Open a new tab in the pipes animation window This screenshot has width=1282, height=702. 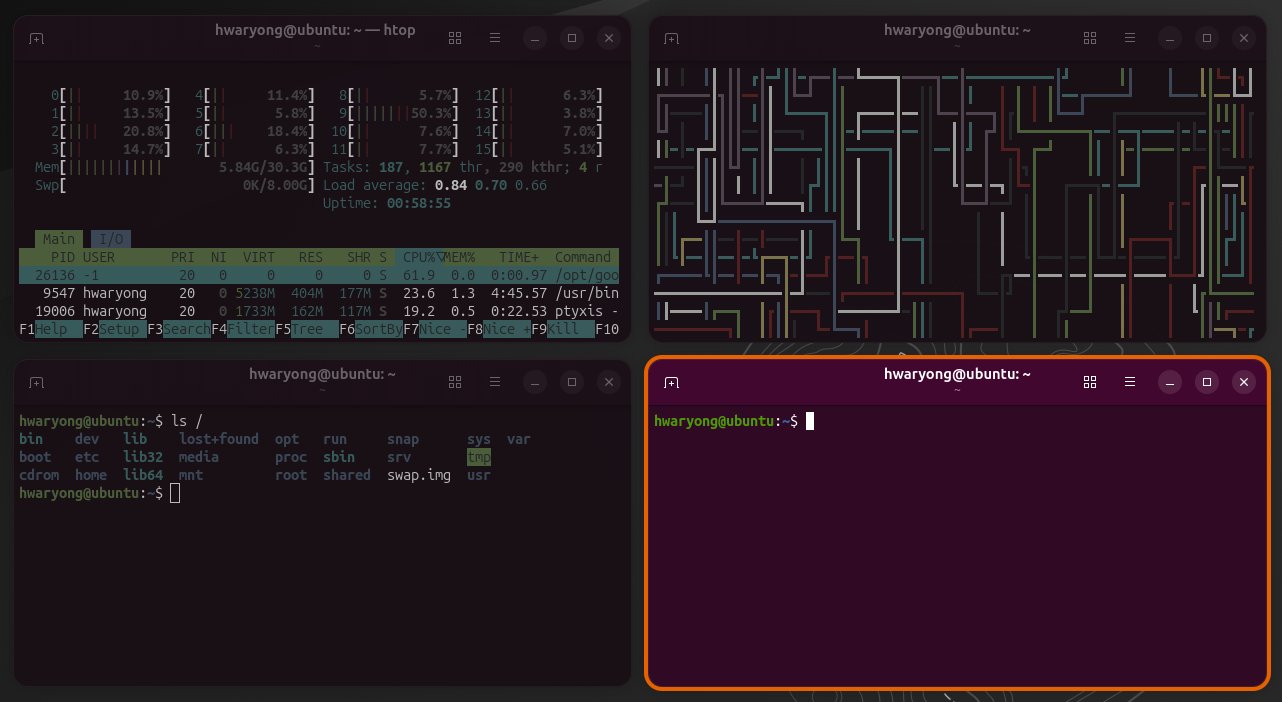pyautogui.click(x=671, y=39)
